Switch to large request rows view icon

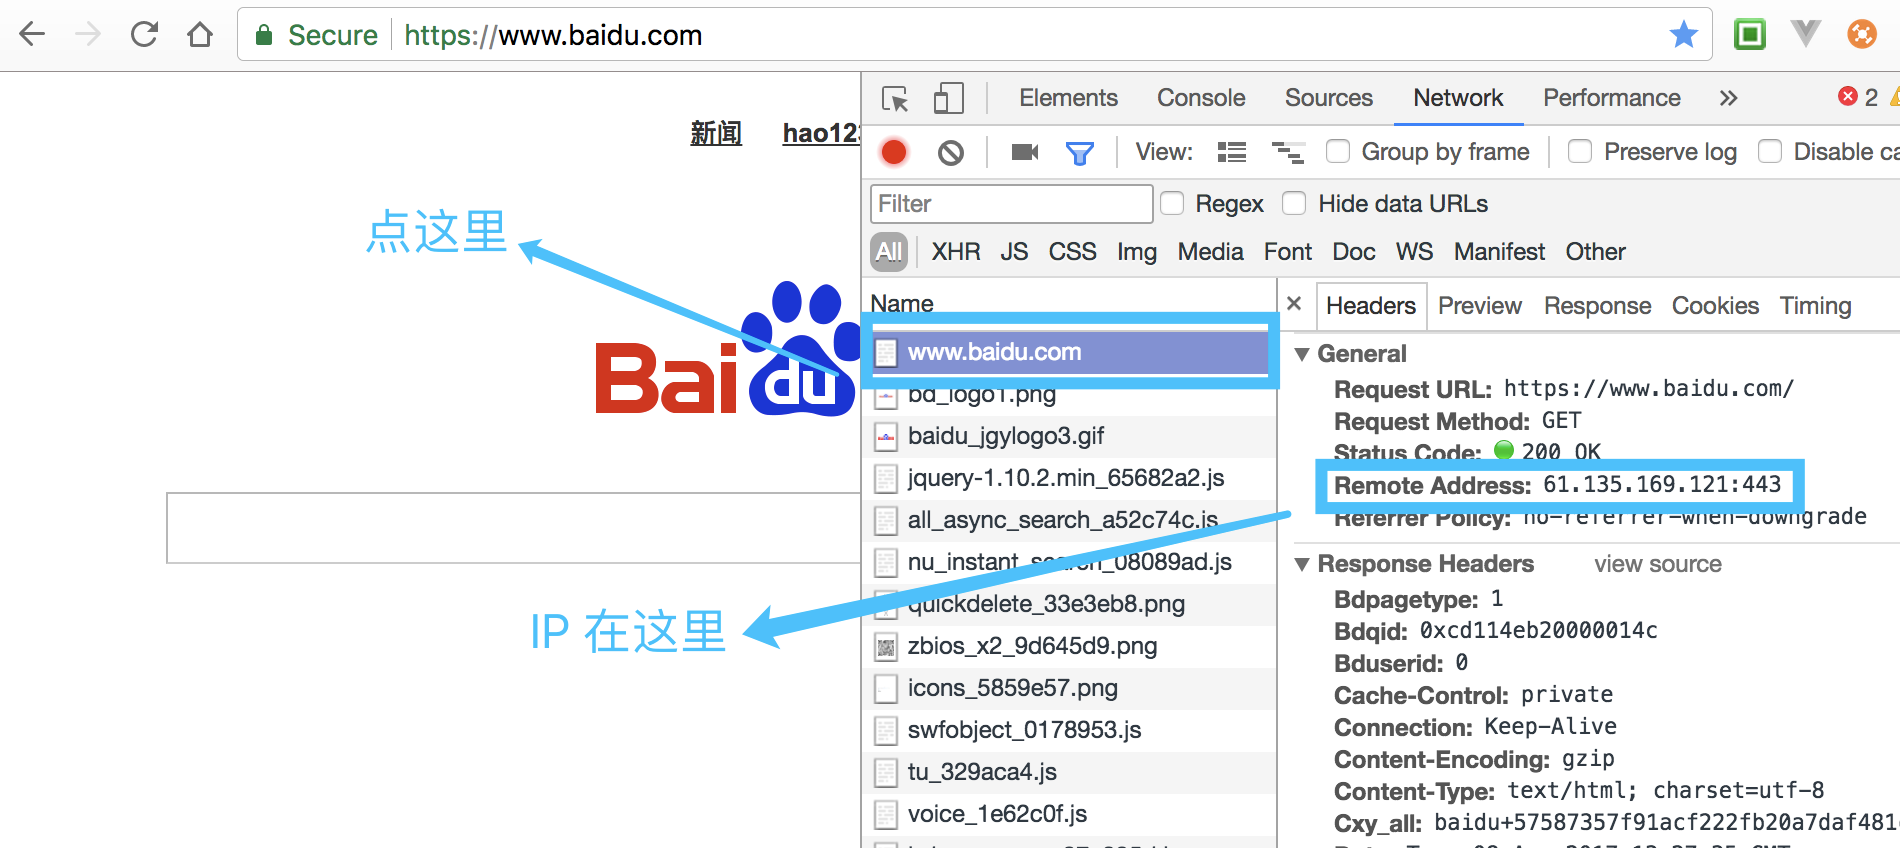pos(1232,152)
